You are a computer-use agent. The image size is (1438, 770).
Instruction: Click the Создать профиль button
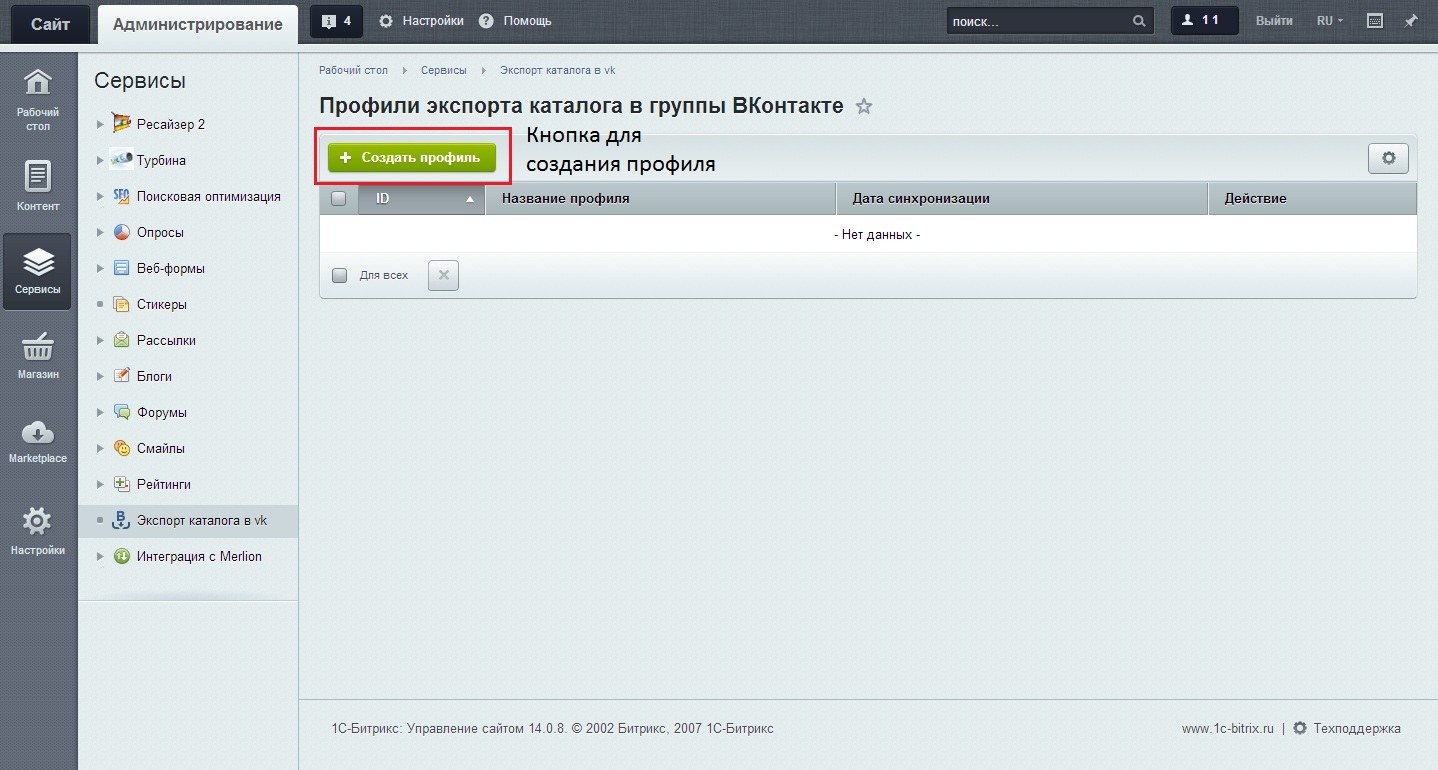[x=411, y=157]
